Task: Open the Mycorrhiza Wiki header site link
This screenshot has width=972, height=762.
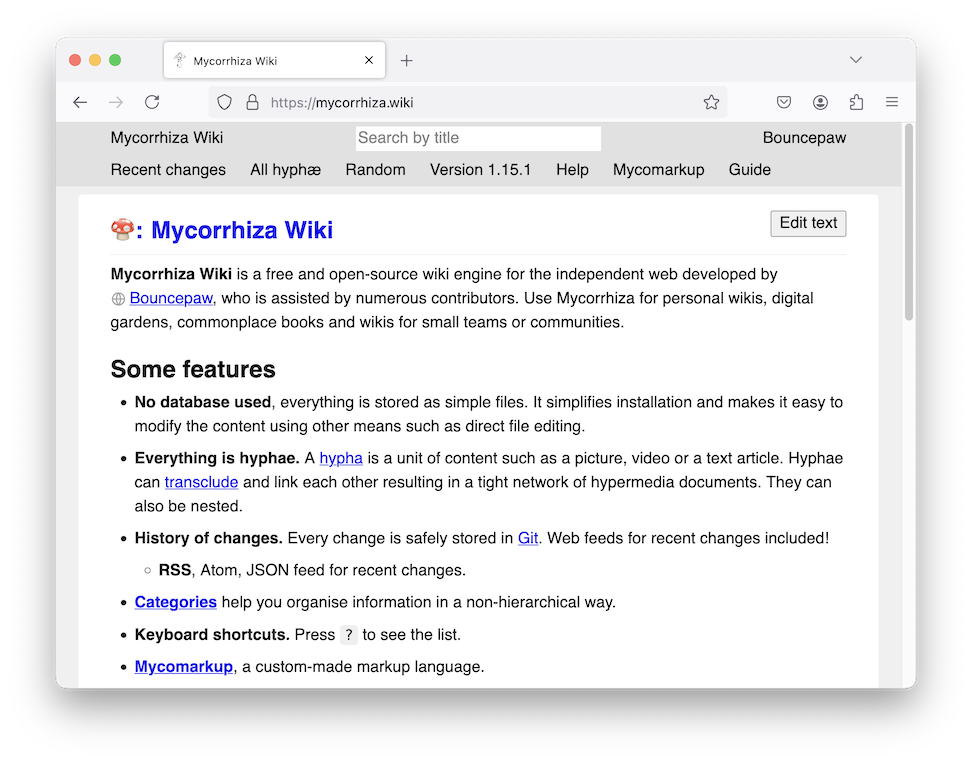Action: (167, 138)
